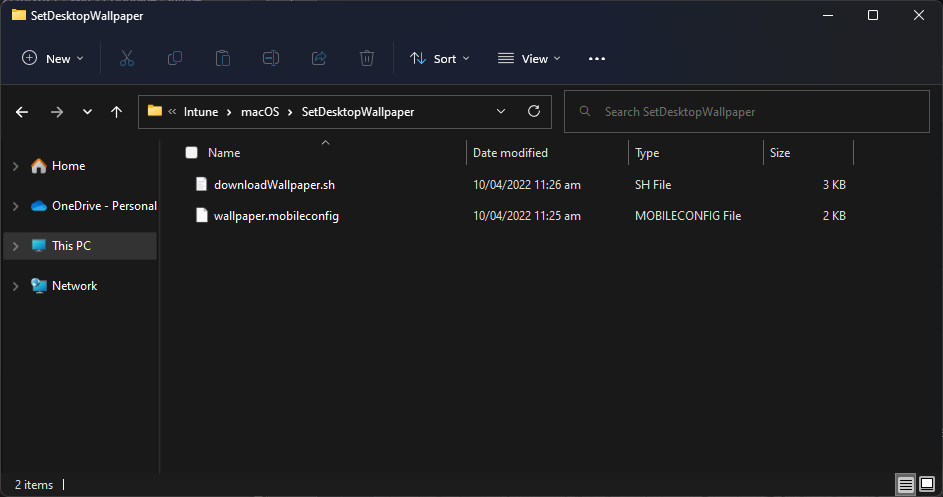Minimize the SetDesktopWallpaper window

[828, 15]
